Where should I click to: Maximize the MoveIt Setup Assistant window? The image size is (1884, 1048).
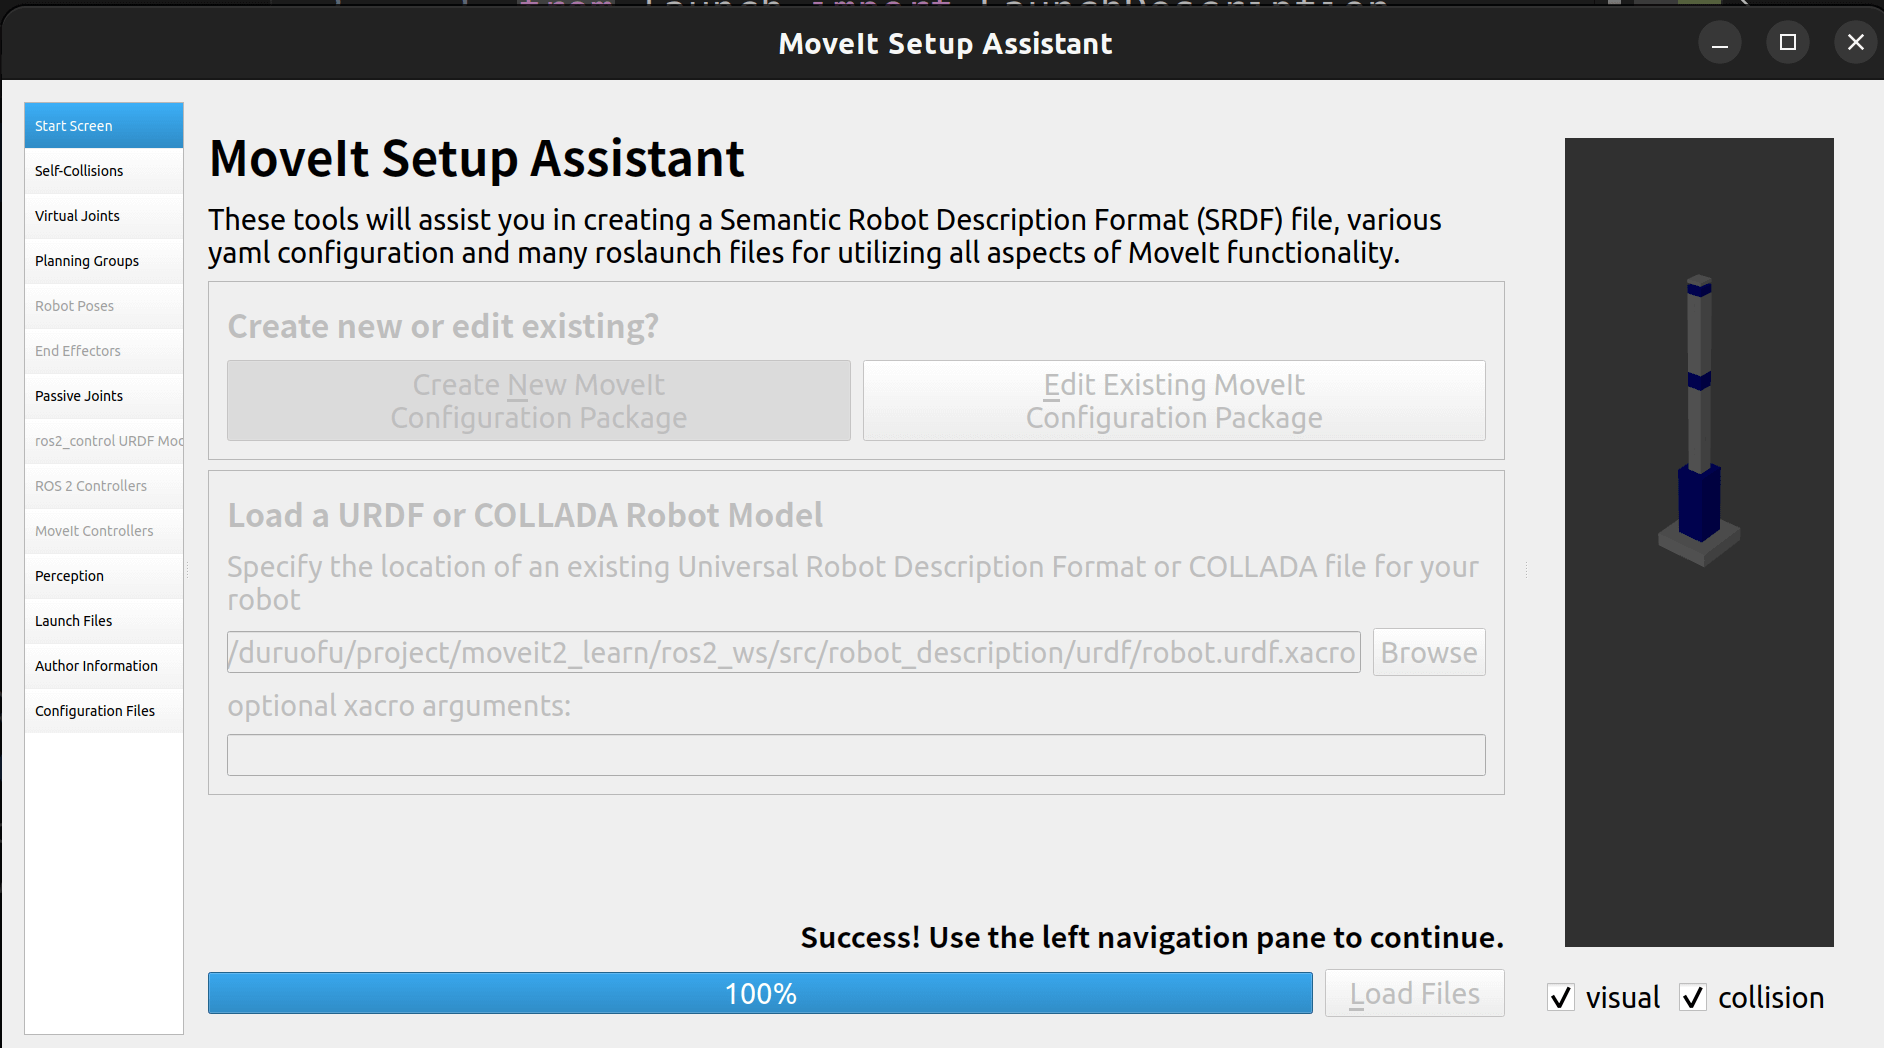[x=1788, y=42]
